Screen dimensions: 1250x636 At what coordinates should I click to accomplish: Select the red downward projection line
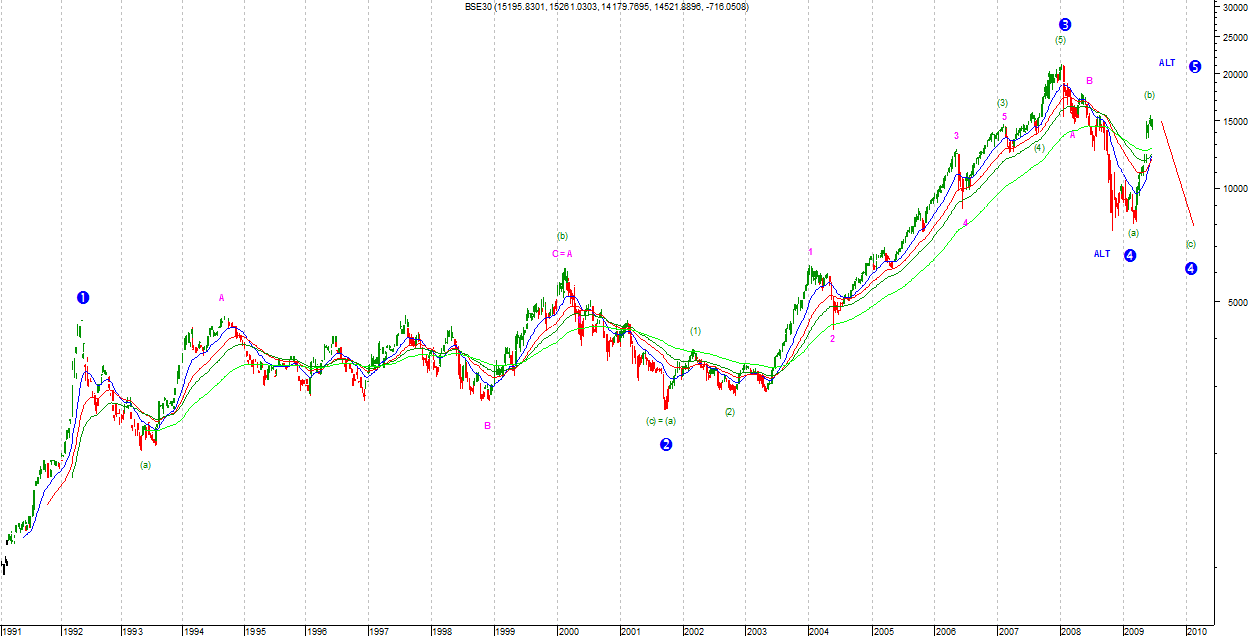point(1177,172)
